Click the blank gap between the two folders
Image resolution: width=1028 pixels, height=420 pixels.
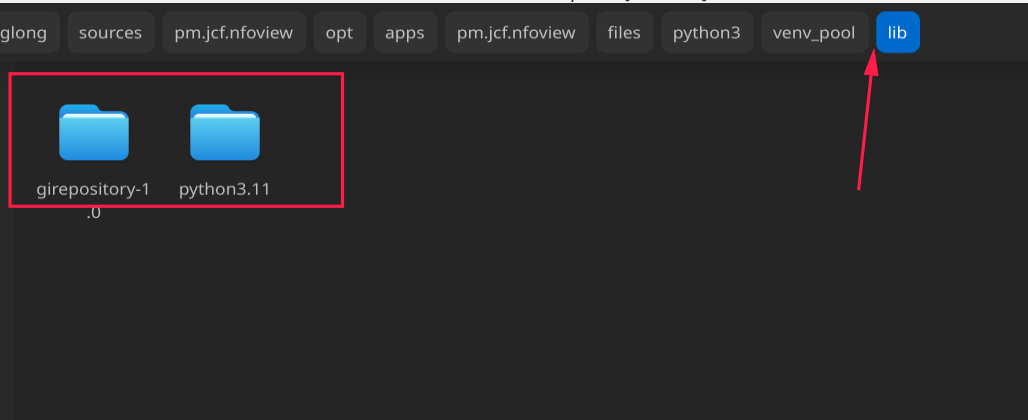pyautogui.click(x=159, y=132)
